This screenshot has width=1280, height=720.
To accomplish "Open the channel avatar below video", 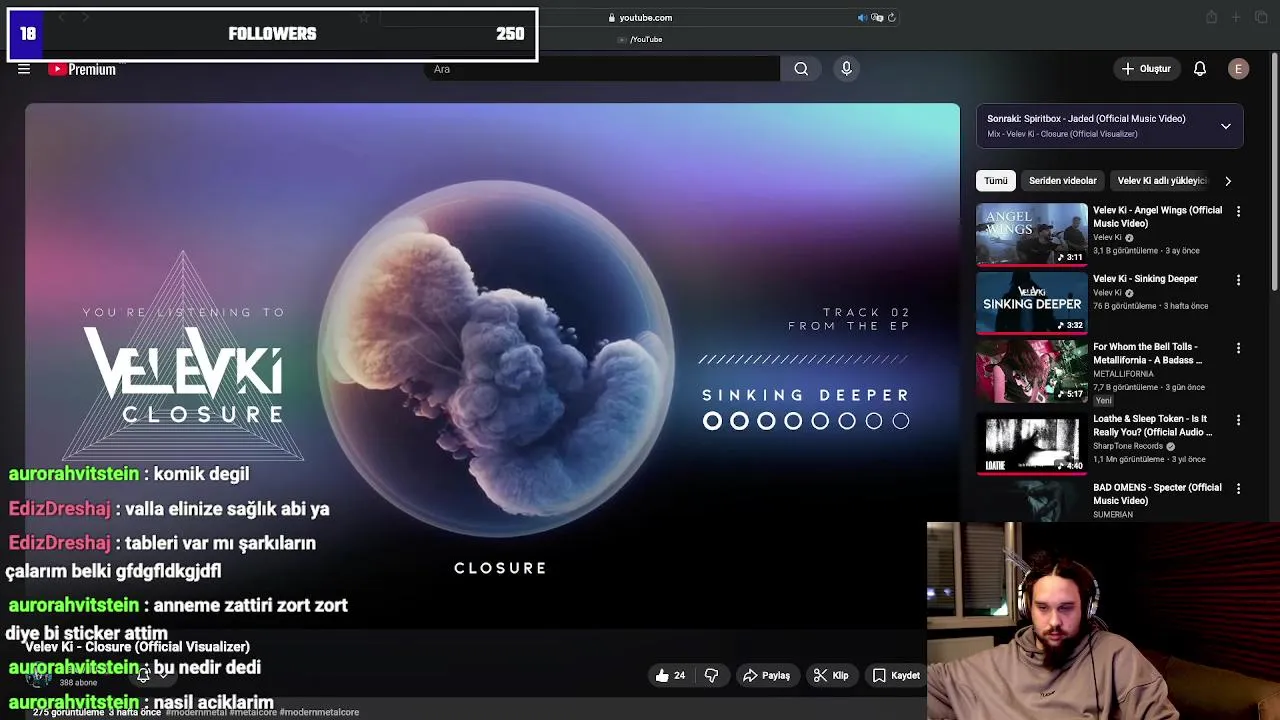I will point(37,677).
